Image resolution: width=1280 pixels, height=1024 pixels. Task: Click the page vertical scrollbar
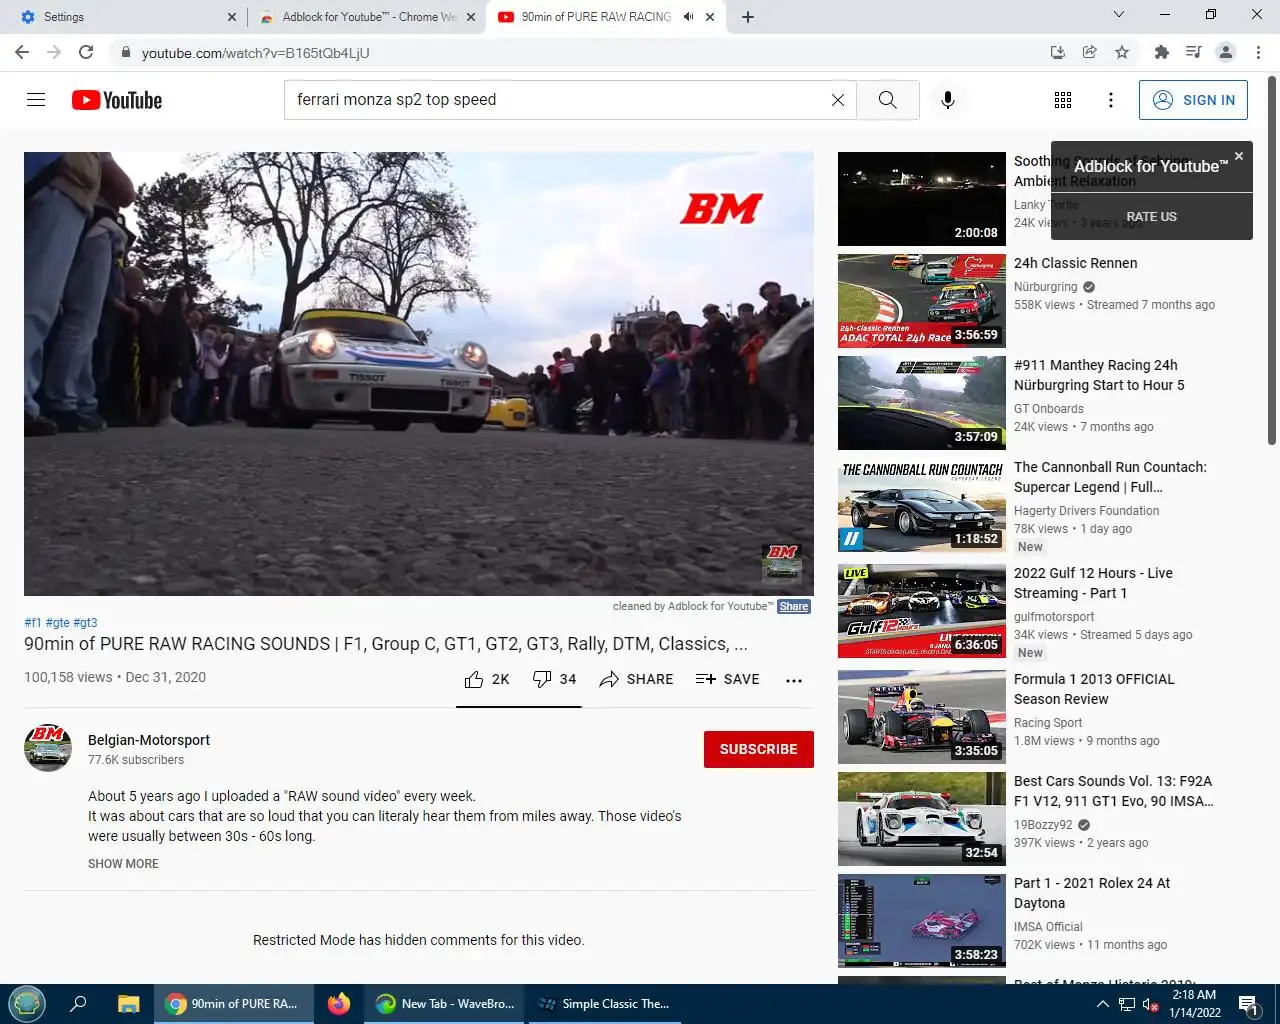coord(1272,260)
